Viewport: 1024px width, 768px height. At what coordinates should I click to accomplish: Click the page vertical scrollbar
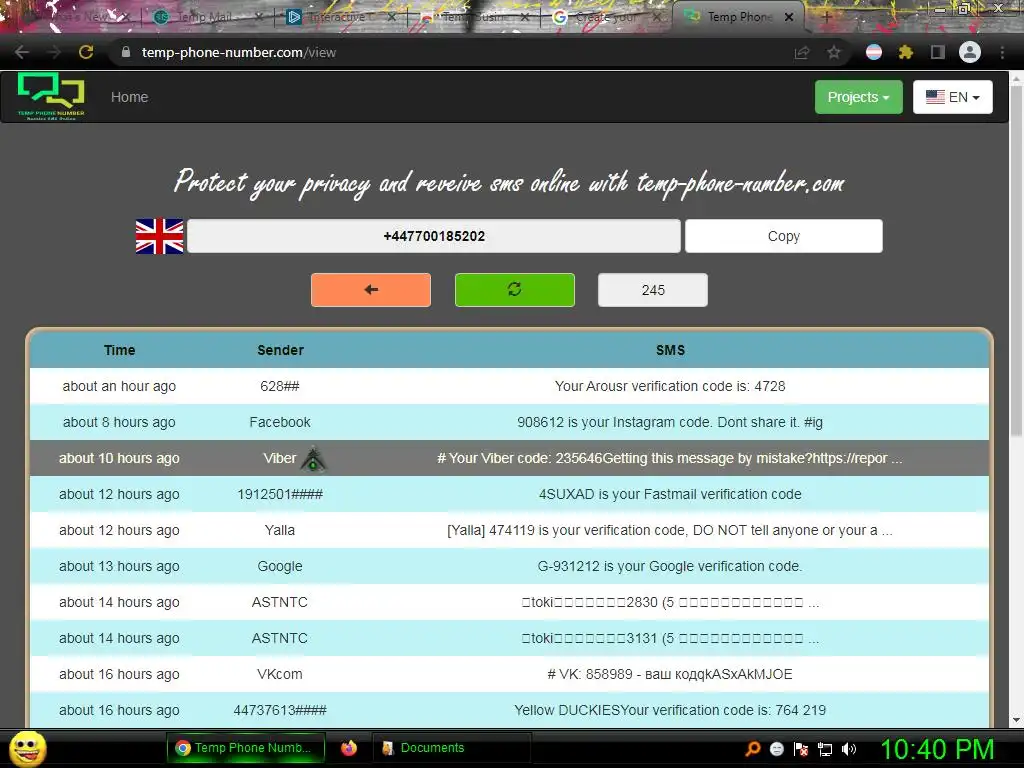coord(1016,261)
